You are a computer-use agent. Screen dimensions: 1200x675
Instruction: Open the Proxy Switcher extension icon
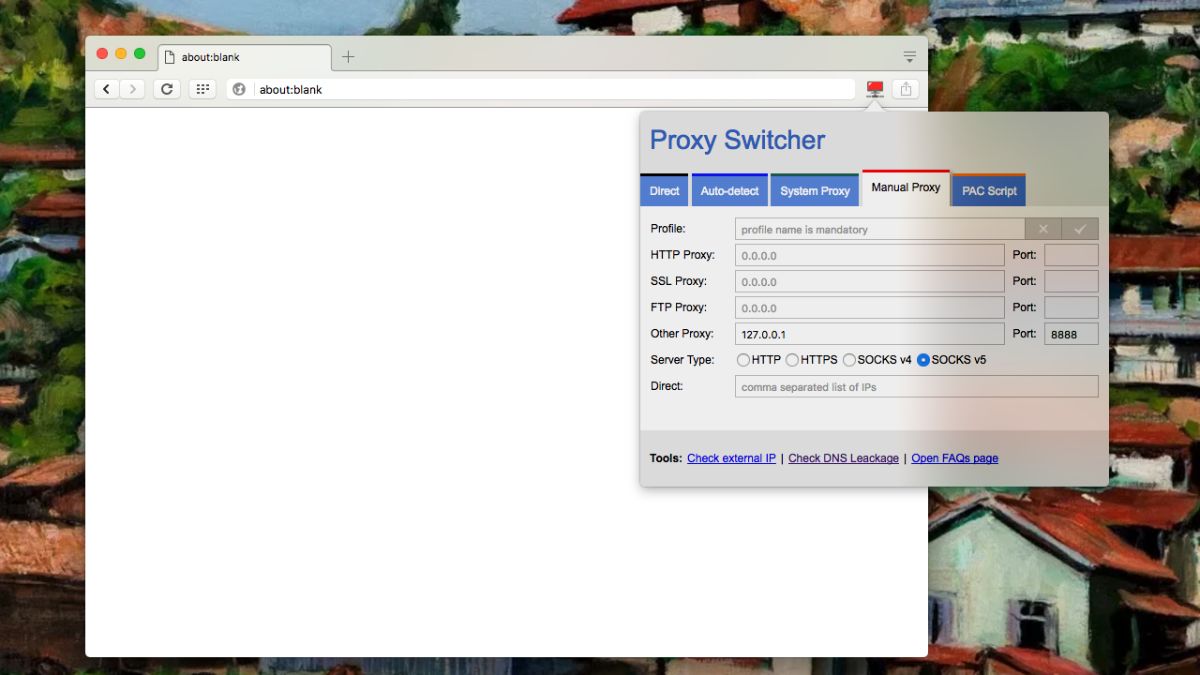(x=873, y=89)
